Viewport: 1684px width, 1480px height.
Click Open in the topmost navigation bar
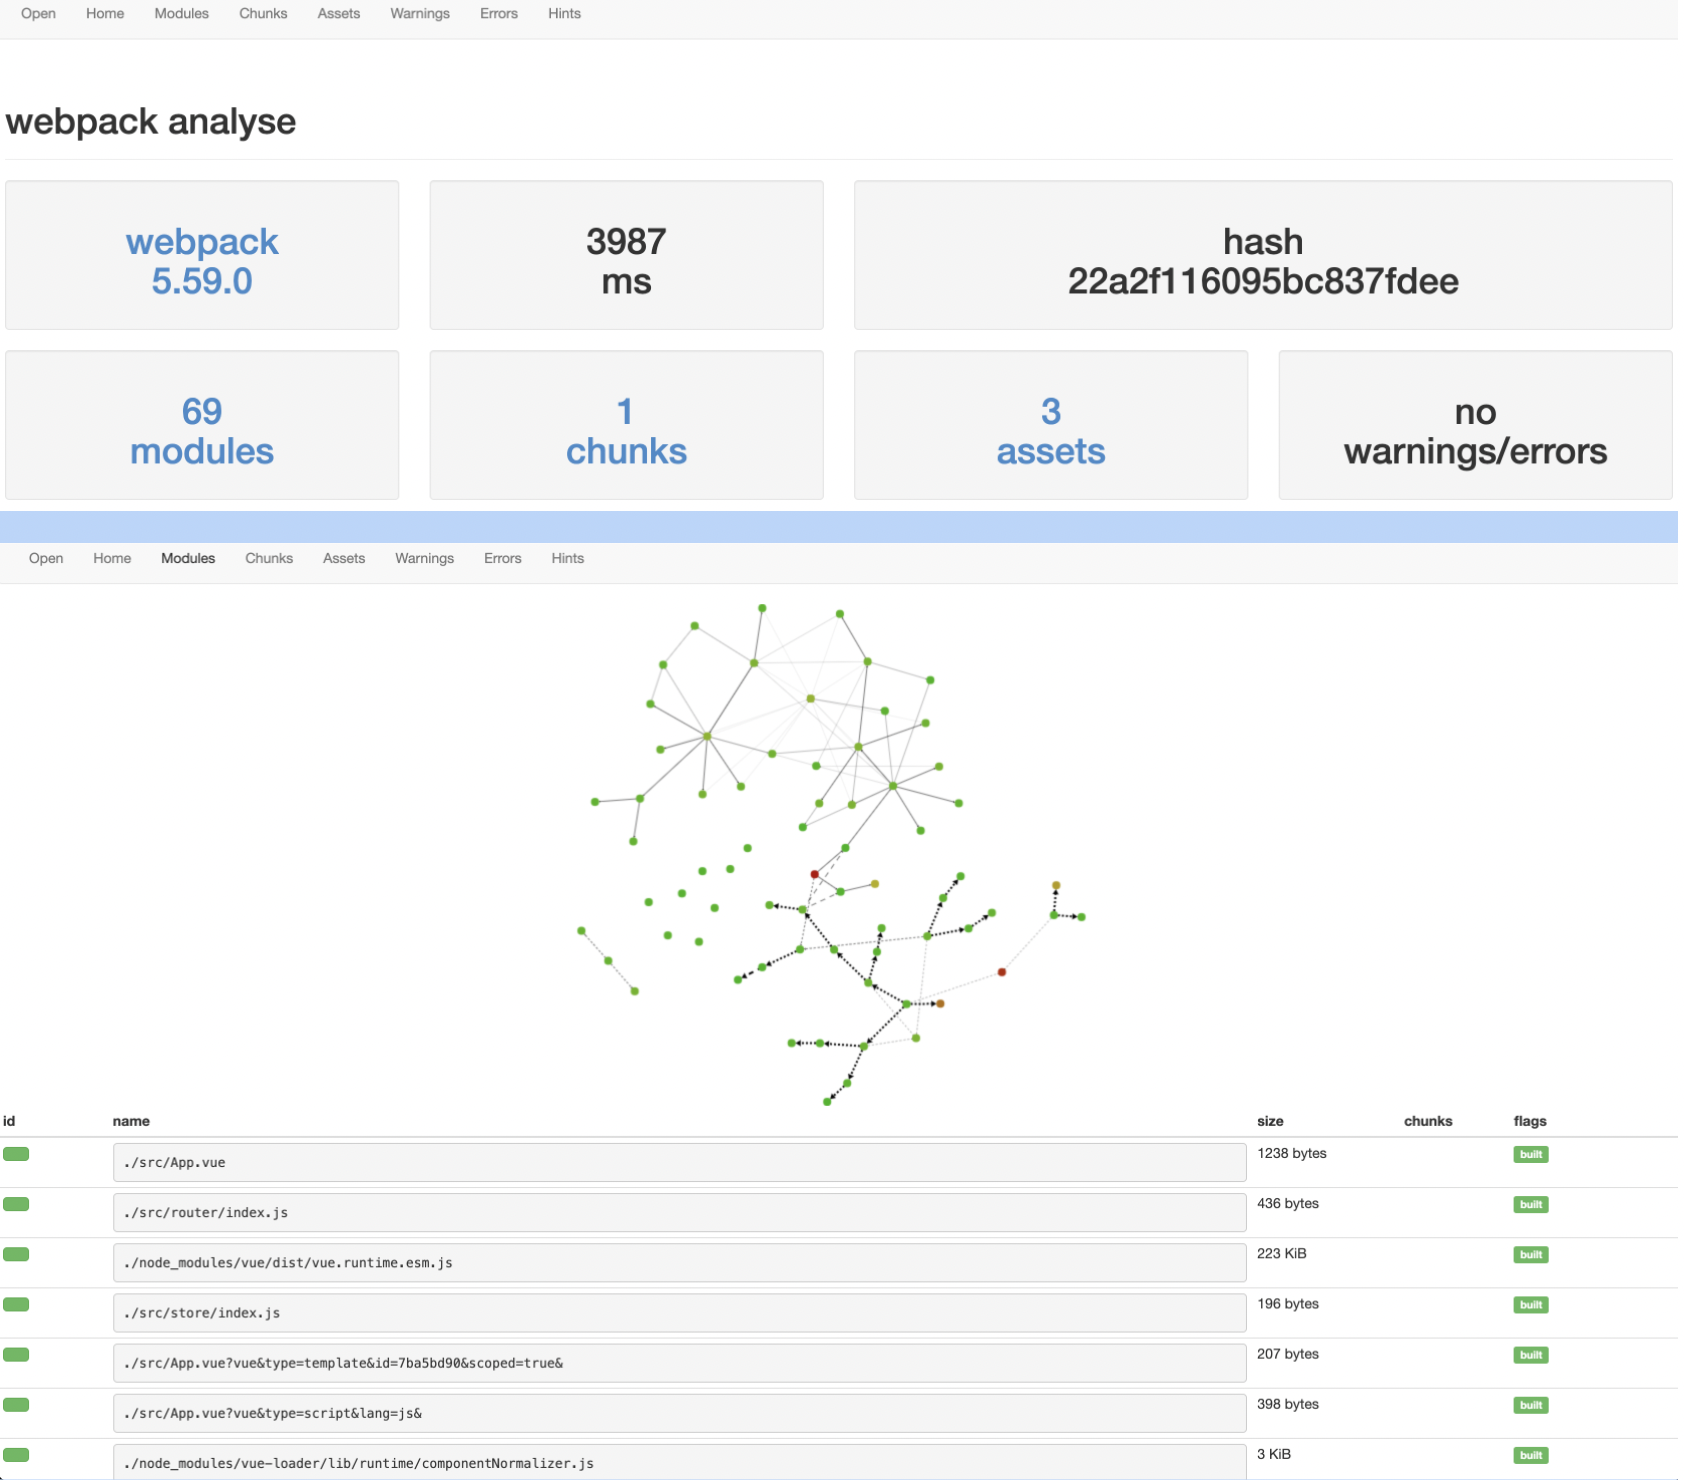[x=38, y=14]
